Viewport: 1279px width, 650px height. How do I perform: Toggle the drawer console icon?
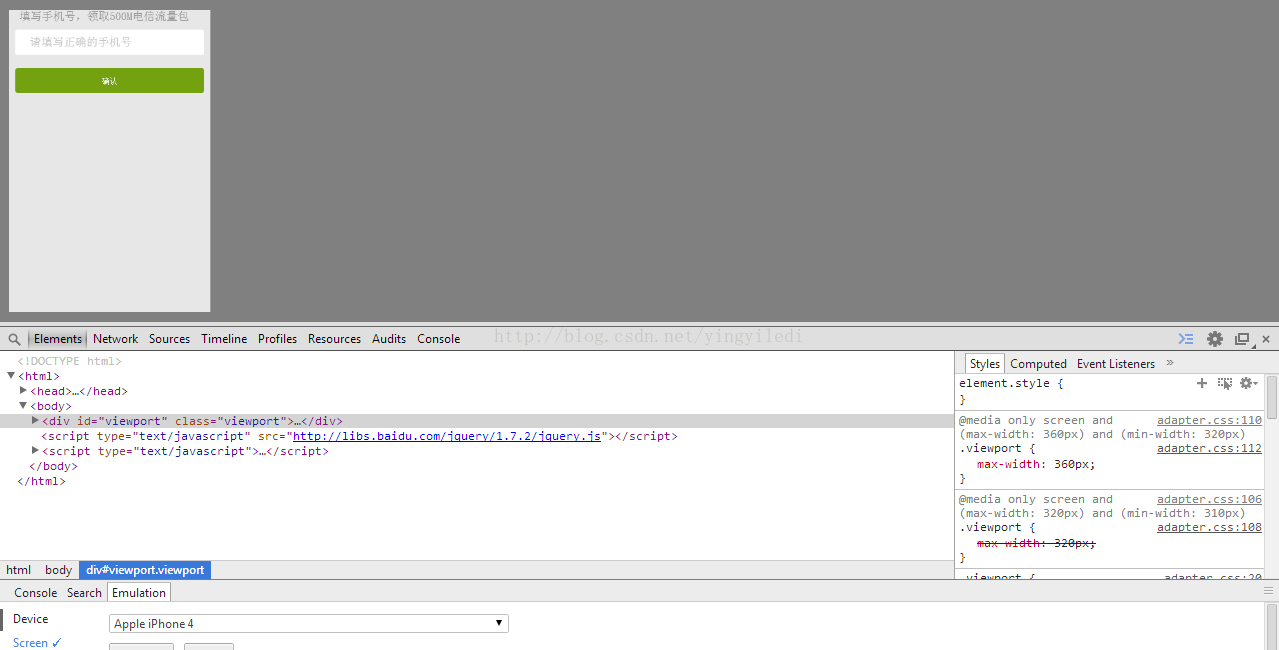pos(1186,339)
